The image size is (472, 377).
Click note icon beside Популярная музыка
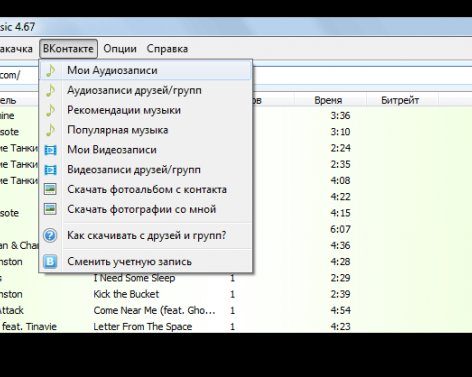[x=50, y=130]
